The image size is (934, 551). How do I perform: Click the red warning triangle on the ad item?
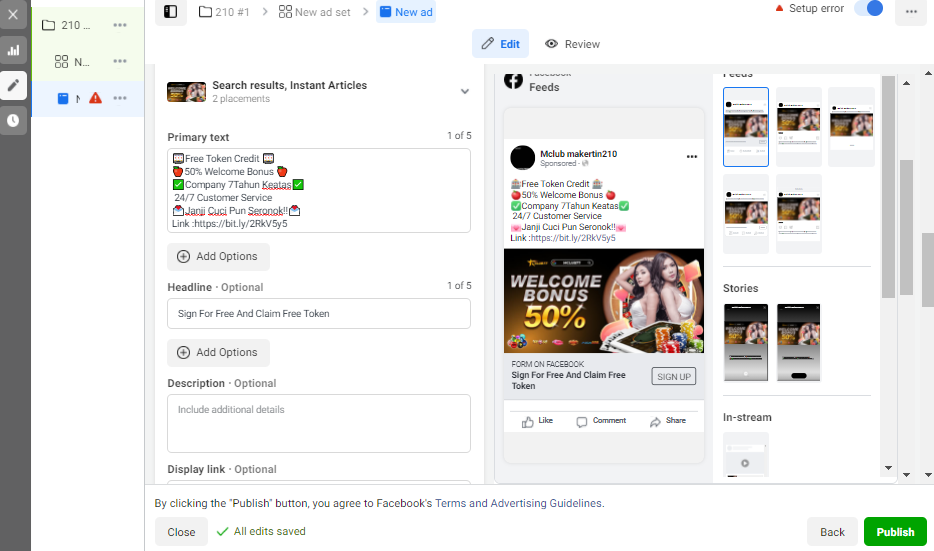(95, 98)
